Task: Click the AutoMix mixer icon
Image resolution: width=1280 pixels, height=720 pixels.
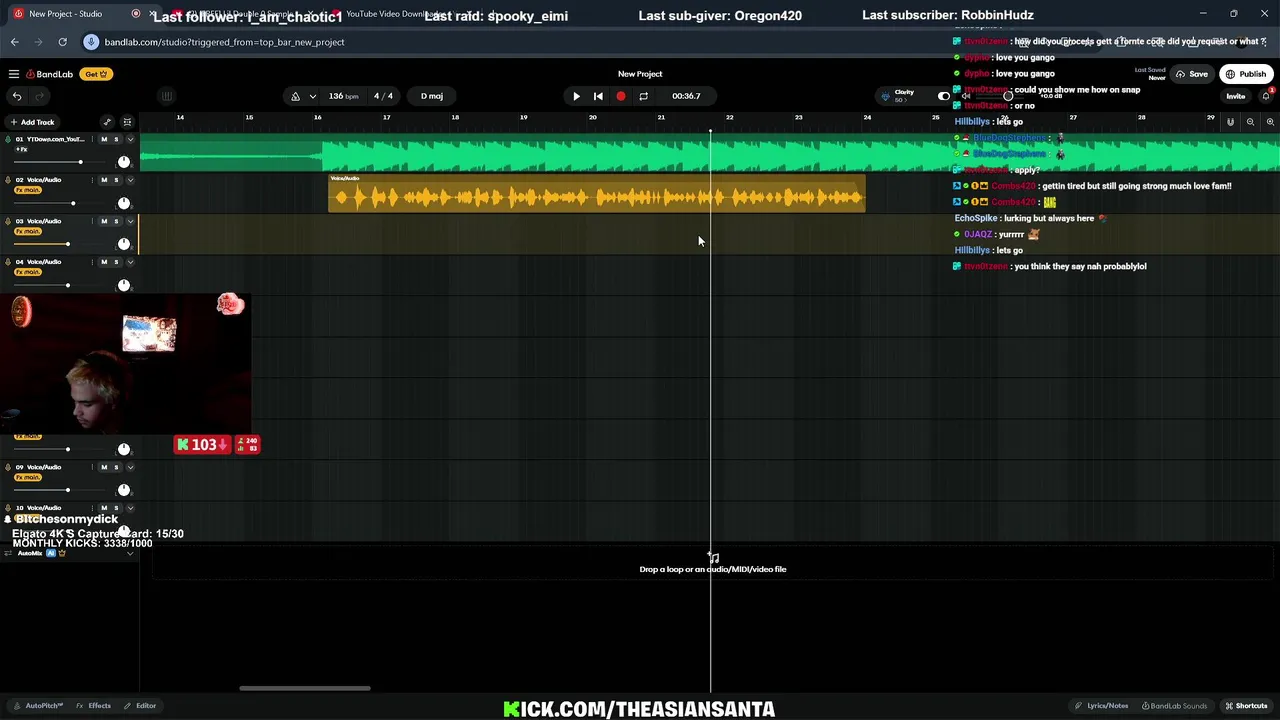Action: (x=8, y=553)
